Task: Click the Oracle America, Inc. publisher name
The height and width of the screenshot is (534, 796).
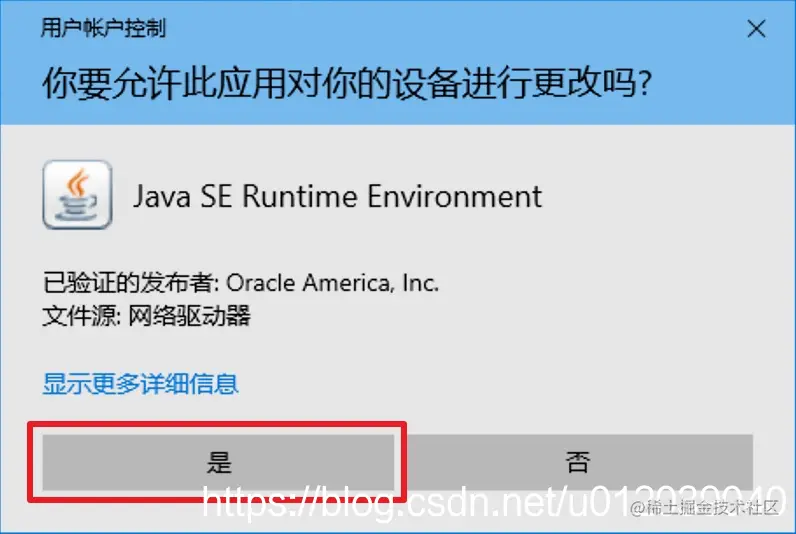Action: click(333, 283)
